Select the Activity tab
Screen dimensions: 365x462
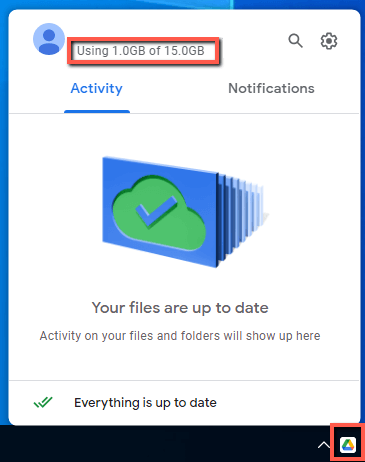click(97, 89)
